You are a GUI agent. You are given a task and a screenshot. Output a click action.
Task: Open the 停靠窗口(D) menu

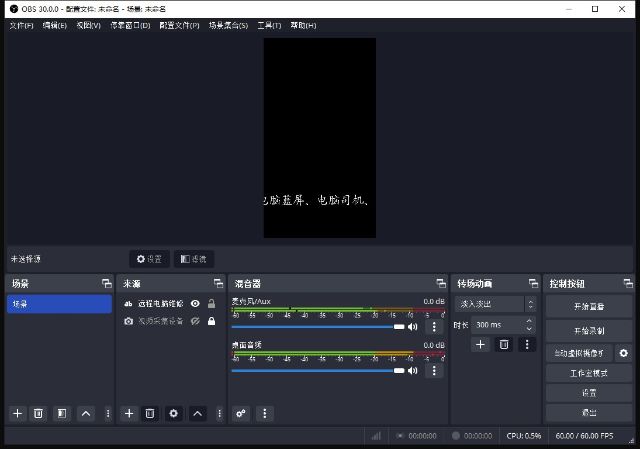pos(130,25)
